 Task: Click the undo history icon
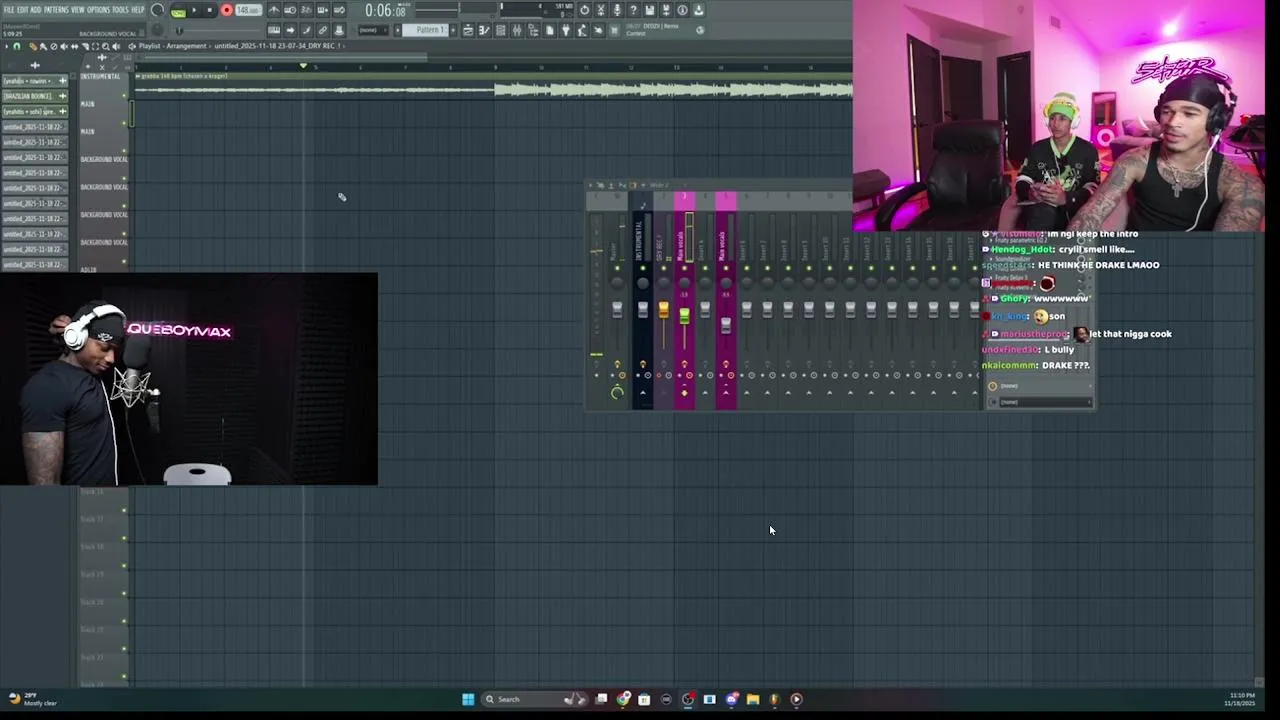584,10
